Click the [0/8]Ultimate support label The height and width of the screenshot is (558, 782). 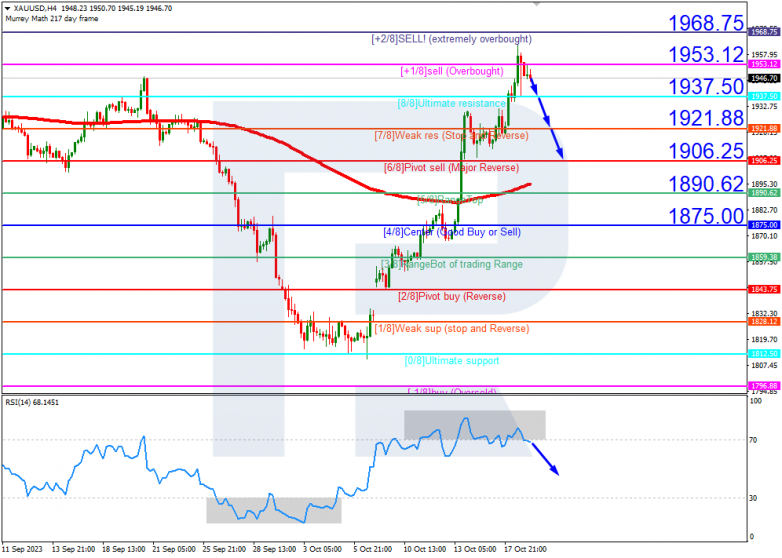coord(452,361)
